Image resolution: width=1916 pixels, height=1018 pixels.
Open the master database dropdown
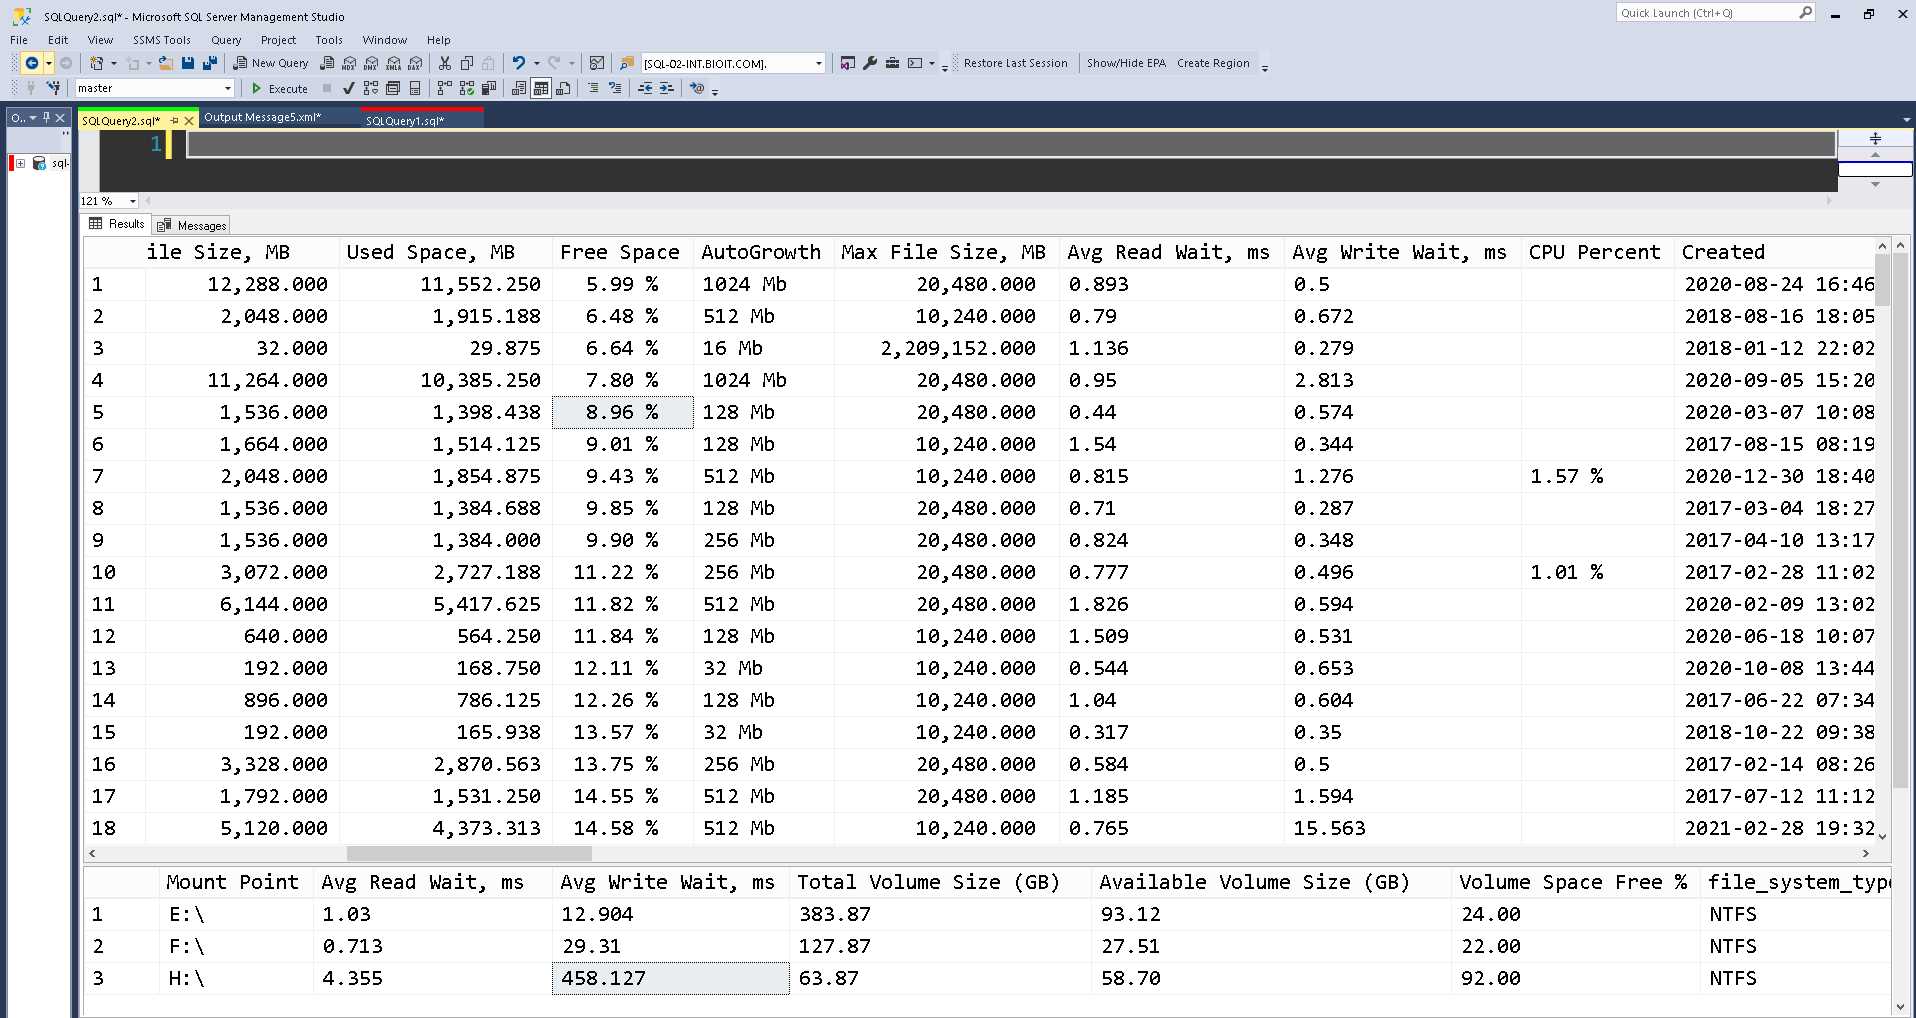(x=227, y=89)
